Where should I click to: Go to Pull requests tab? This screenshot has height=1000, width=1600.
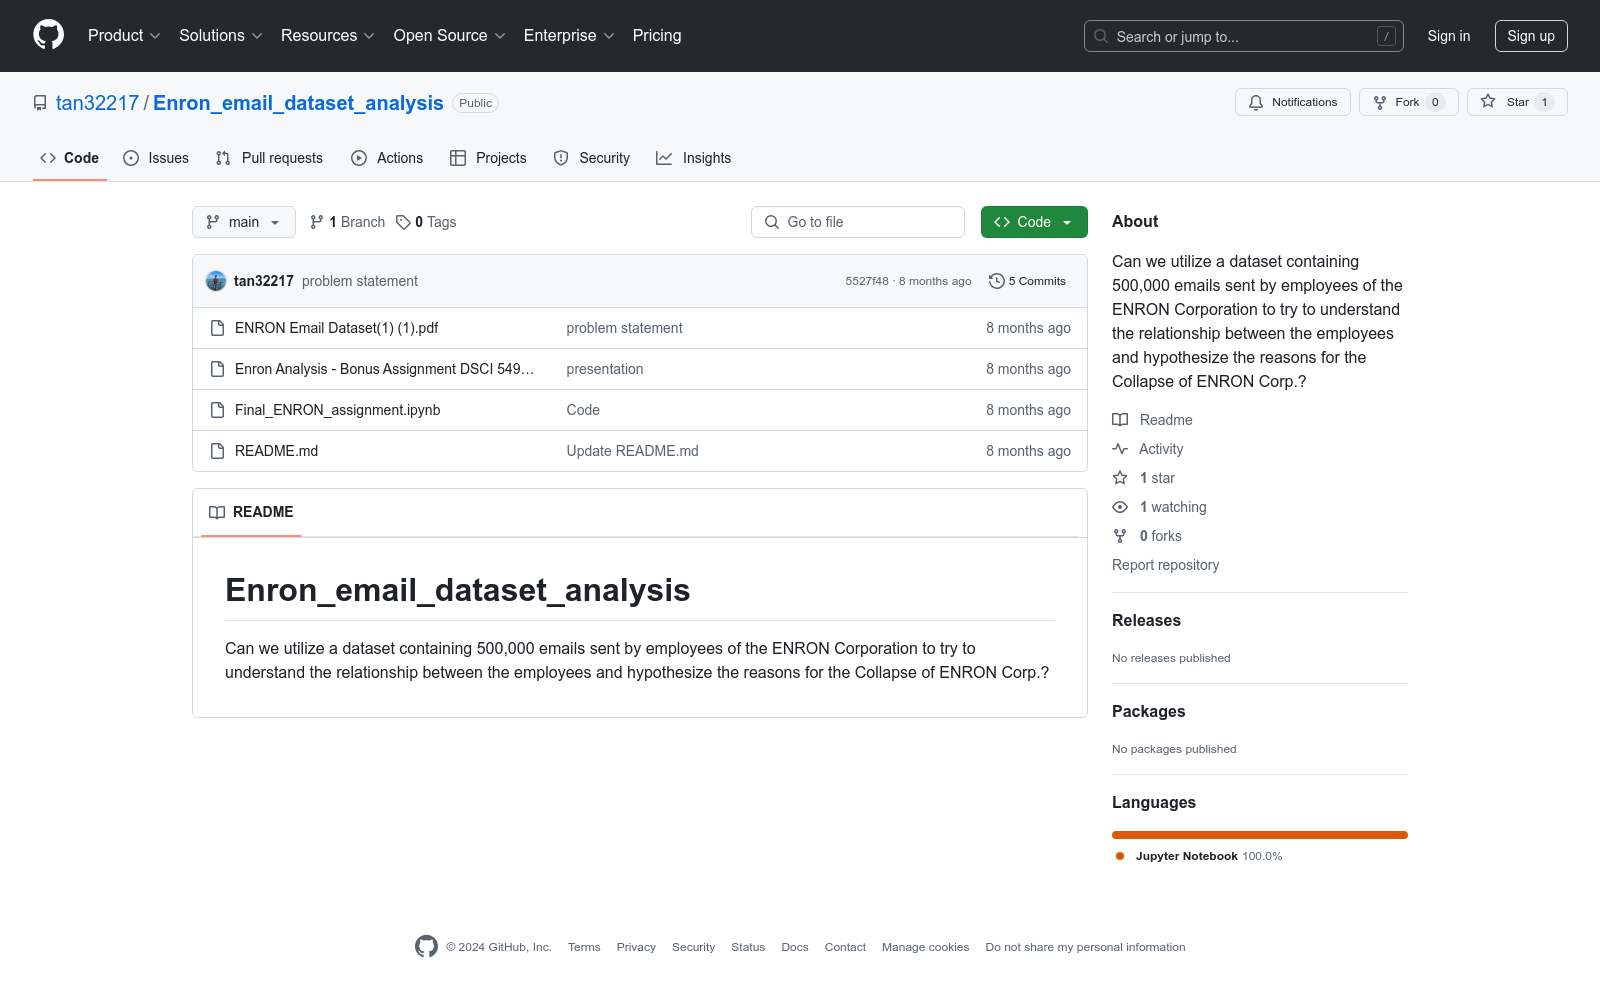269,158
